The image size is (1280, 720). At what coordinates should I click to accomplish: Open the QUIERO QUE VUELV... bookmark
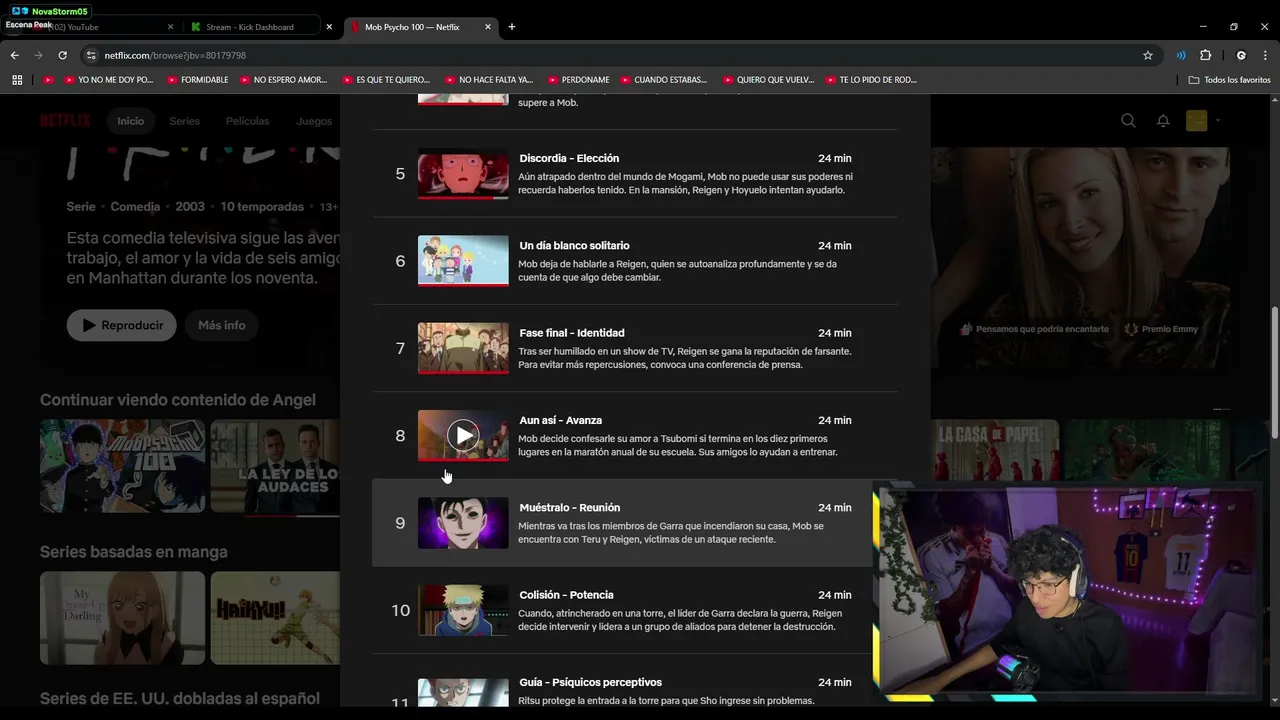tap(769, 80)
